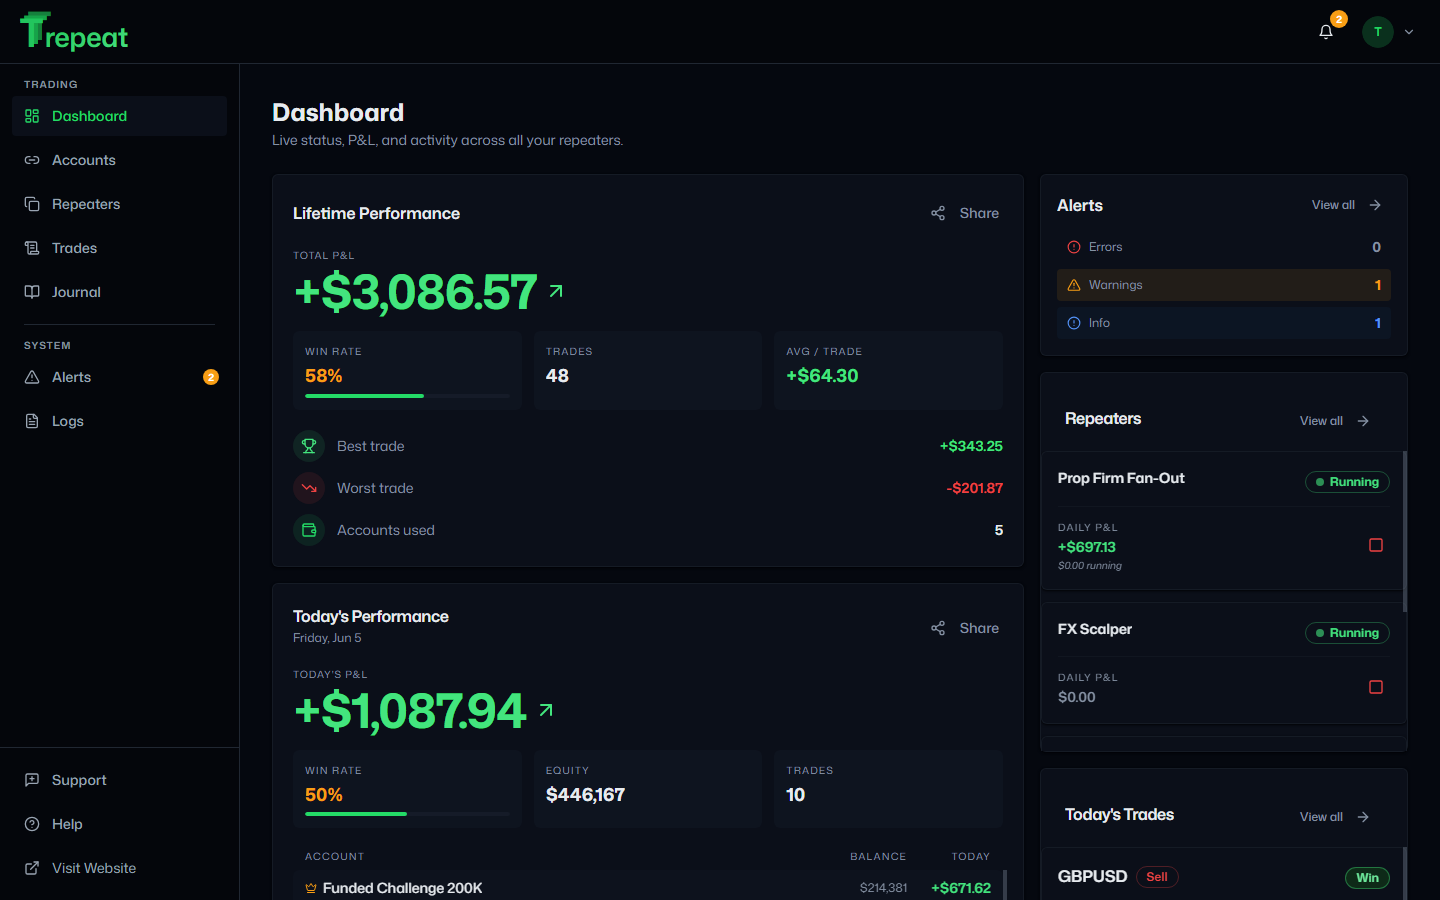Open the Warnings alert row
Screen dimensions: 1440x900
[x=1224, y=285]
